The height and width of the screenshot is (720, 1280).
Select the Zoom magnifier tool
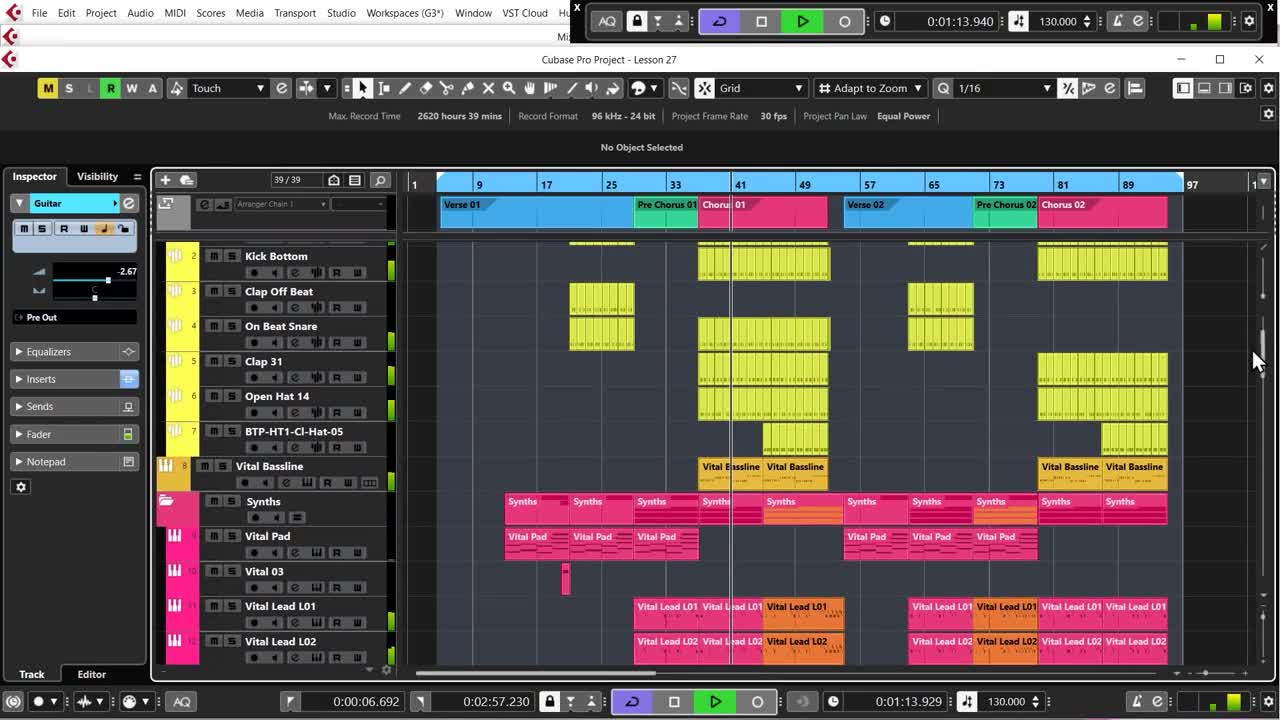click(x=509, y=88)
